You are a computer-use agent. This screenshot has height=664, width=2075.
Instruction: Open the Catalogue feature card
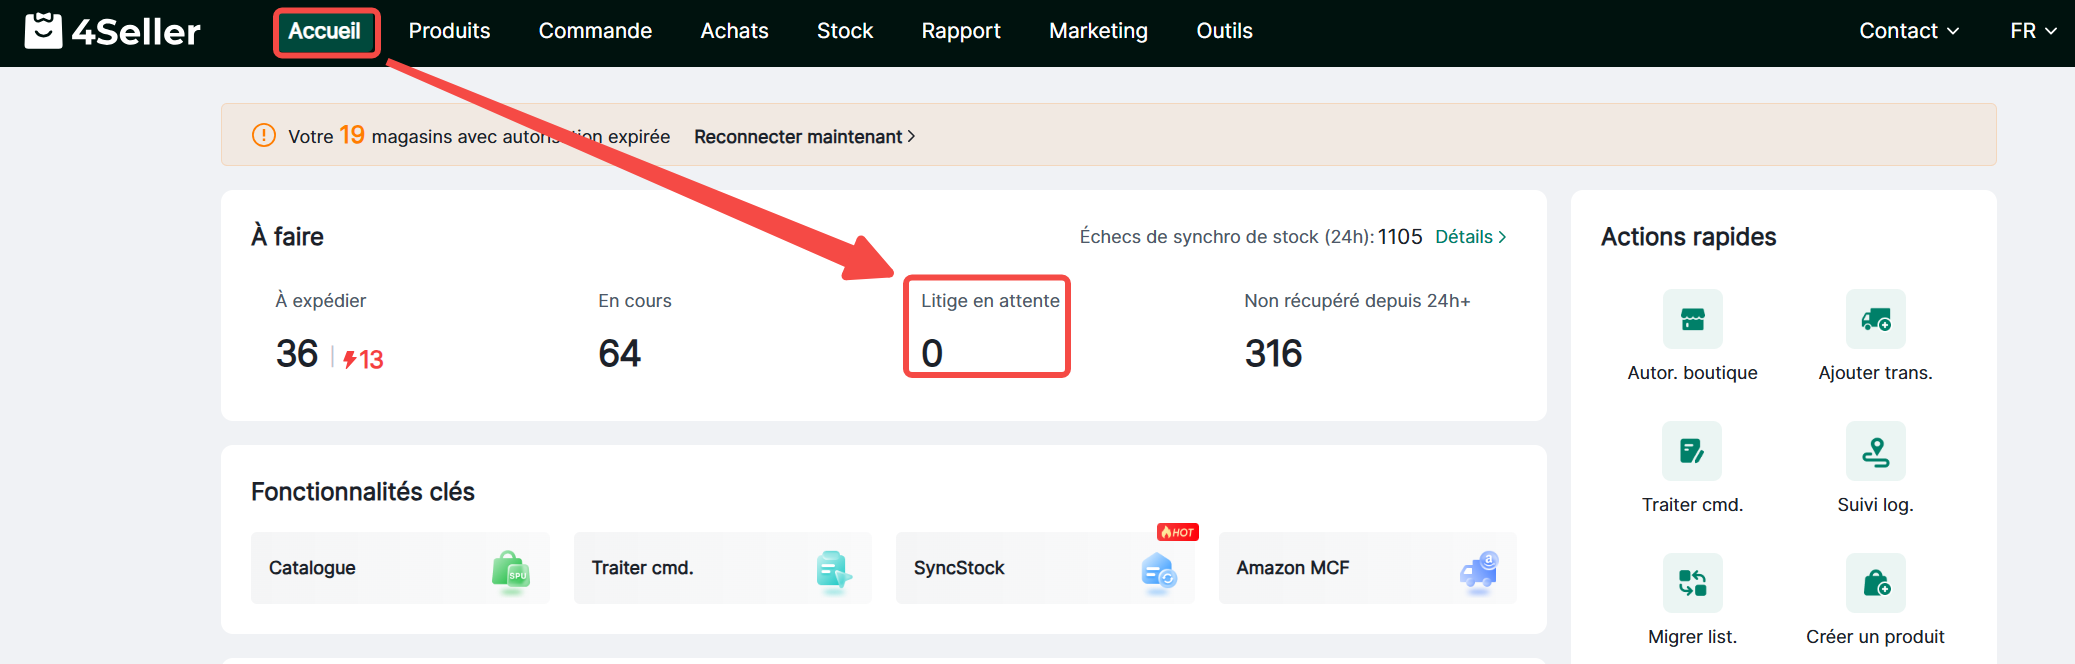[400, 568]
